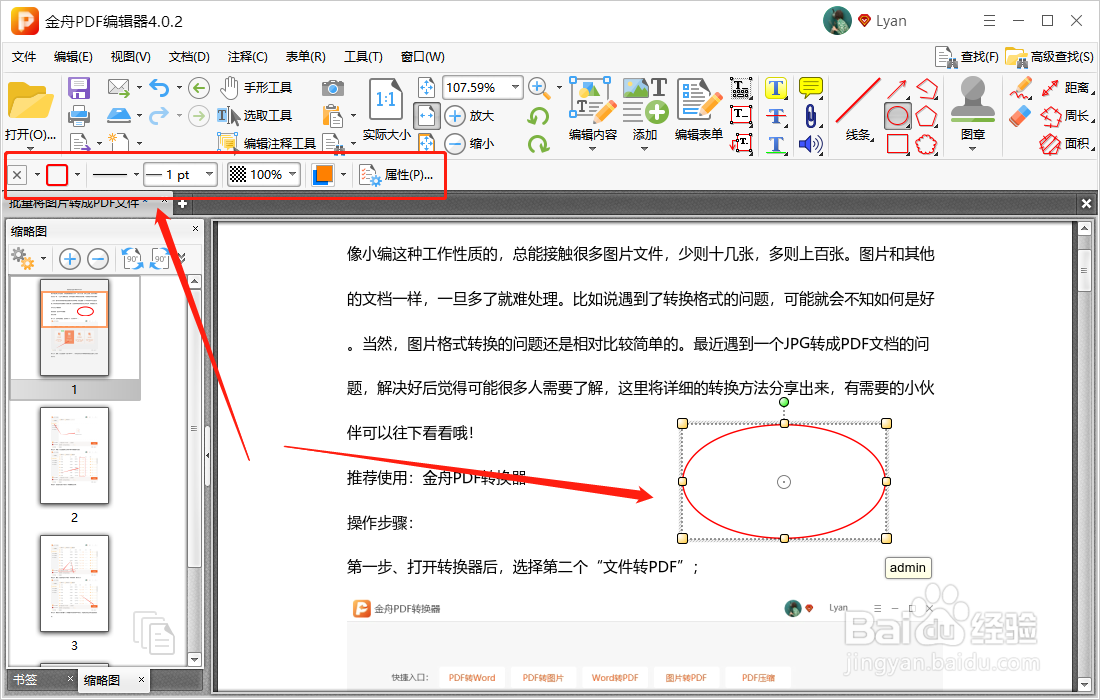Toggle the selected Ellipse shape tool
1100x700 pixels.
pyautogui.click(x=898, y=116)
